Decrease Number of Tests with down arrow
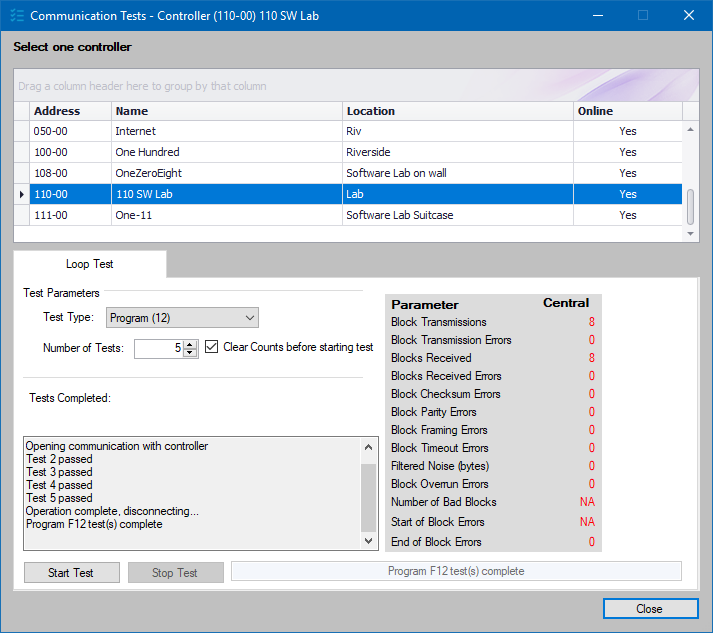Screen dimensions: 713x633 point(190,353)
